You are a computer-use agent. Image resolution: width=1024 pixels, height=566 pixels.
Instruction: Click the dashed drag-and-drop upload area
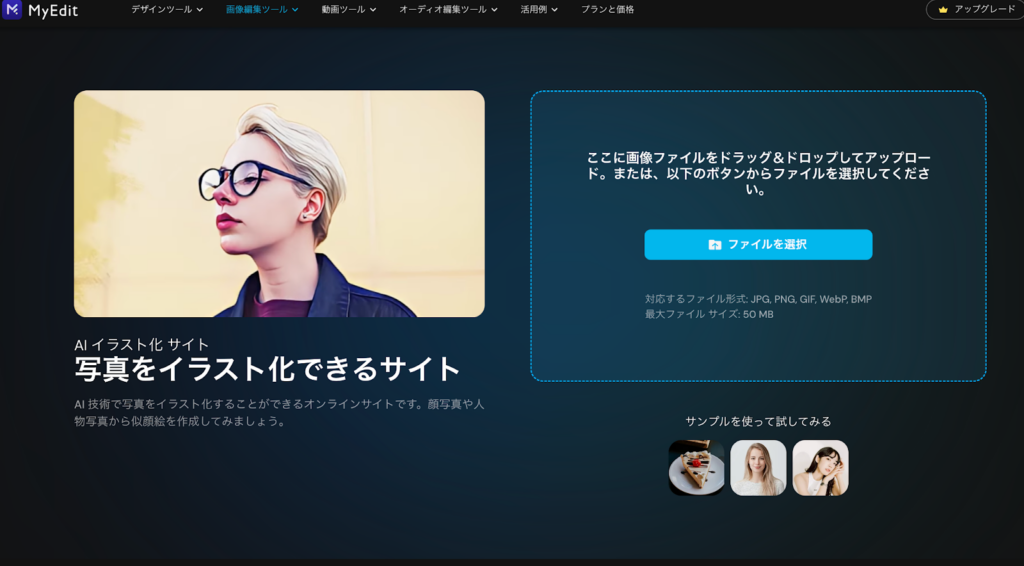(x=758, y=236)
